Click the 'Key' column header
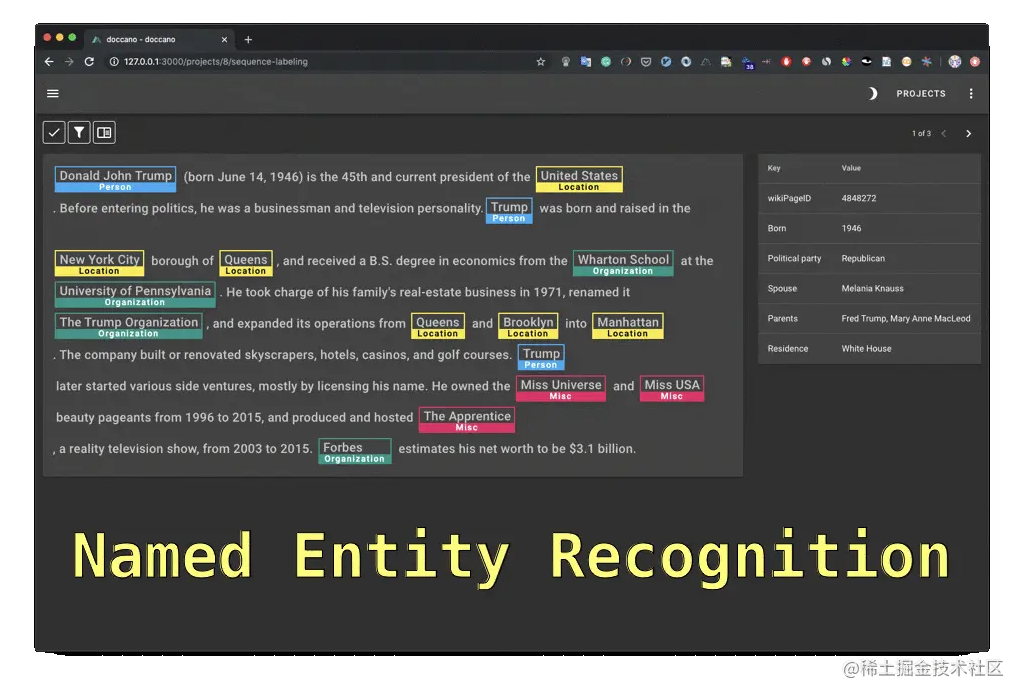 coord(774,168)
